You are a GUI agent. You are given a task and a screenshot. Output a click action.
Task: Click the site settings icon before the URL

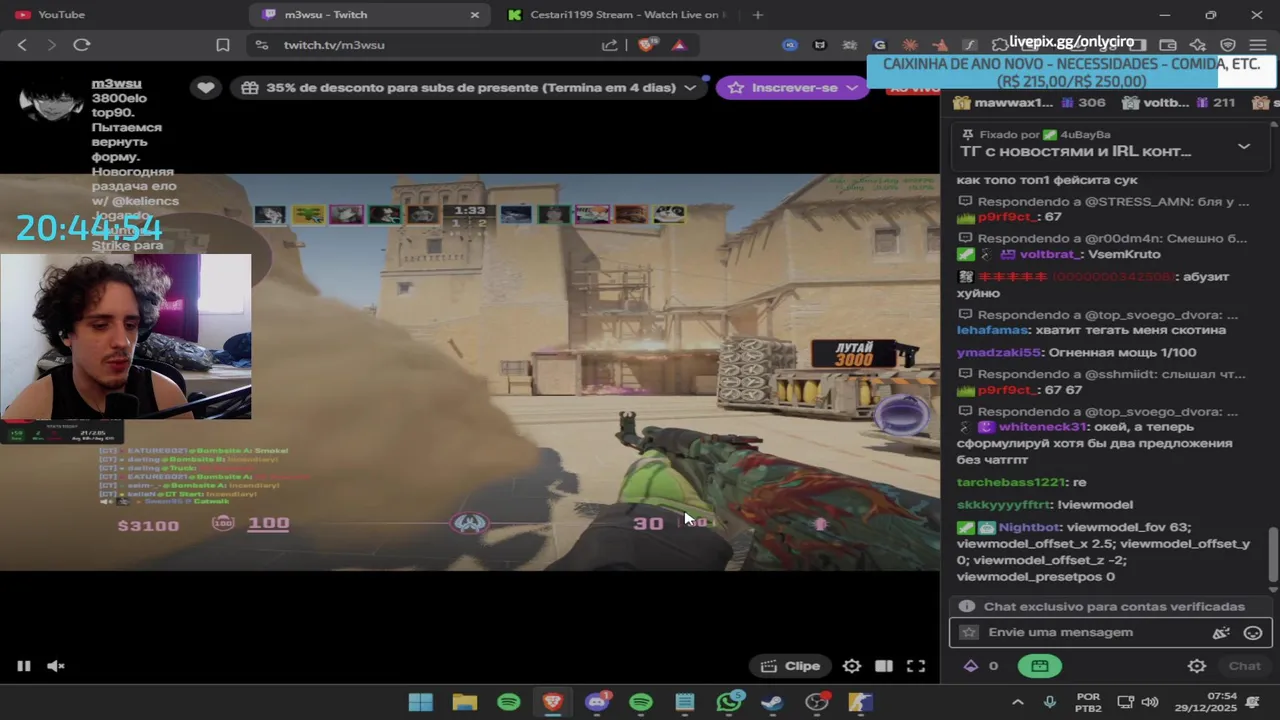click(261, 45)
